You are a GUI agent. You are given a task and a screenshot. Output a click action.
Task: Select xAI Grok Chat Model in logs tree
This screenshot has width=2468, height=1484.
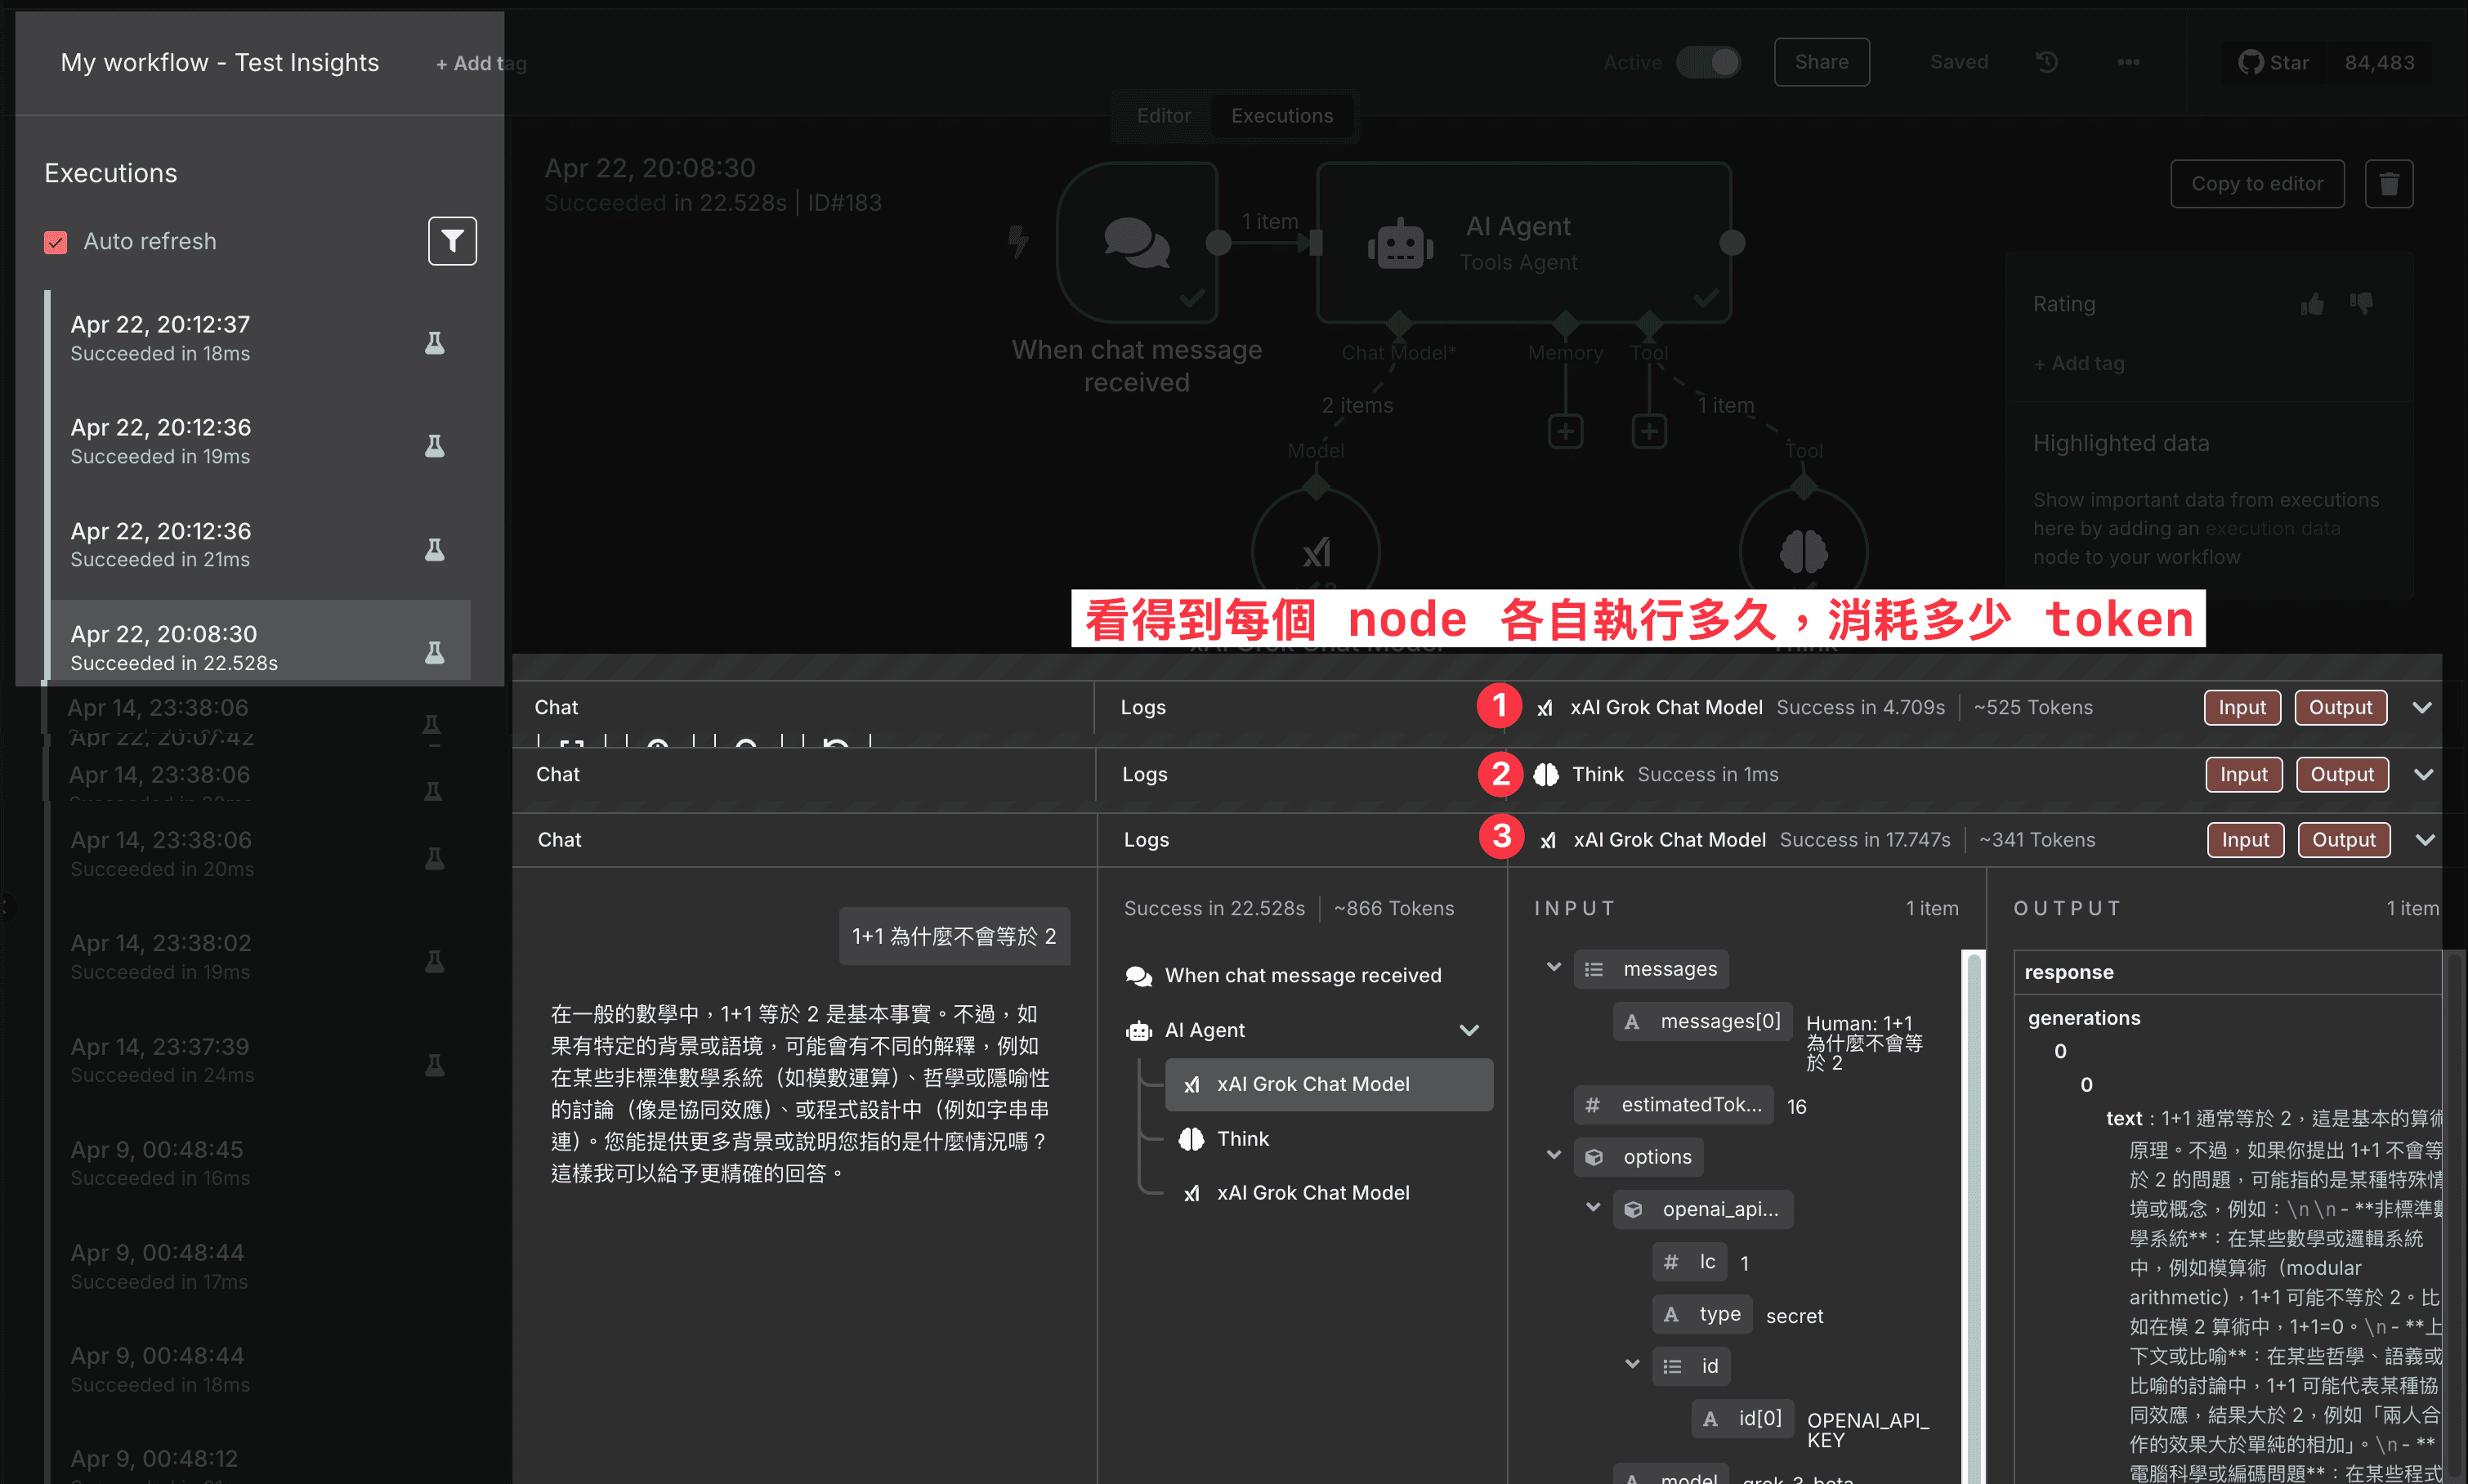[1312, 1083]
